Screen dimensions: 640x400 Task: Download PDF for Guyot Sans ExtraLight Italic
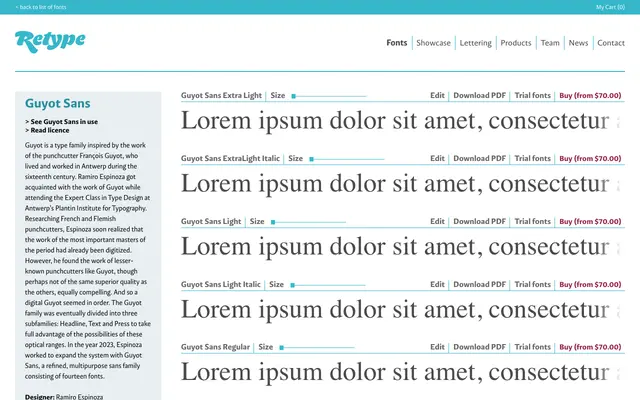(480, 158)
